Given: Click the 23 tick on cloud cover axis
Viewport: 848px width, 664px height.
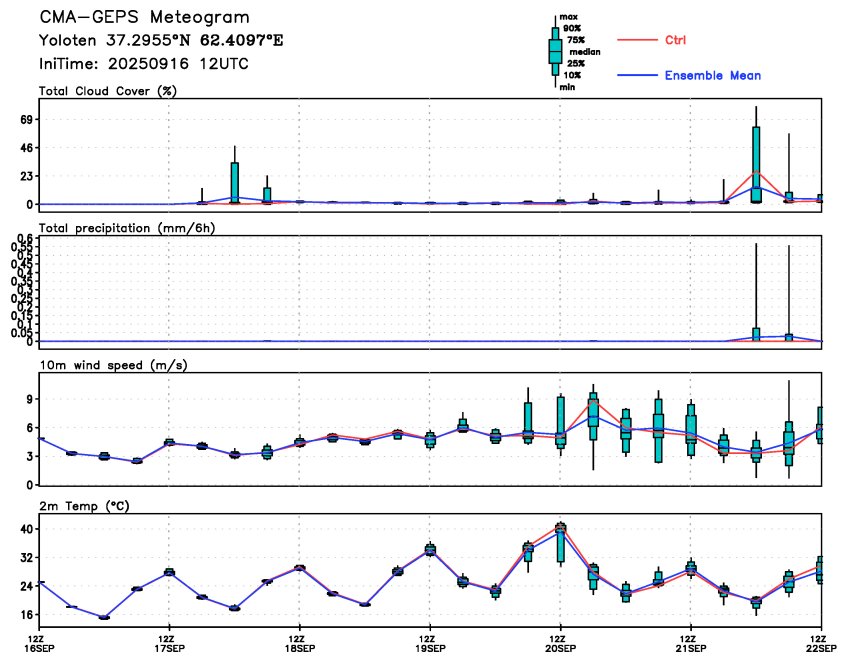Looking at the screenshot, I should point(26,176).
